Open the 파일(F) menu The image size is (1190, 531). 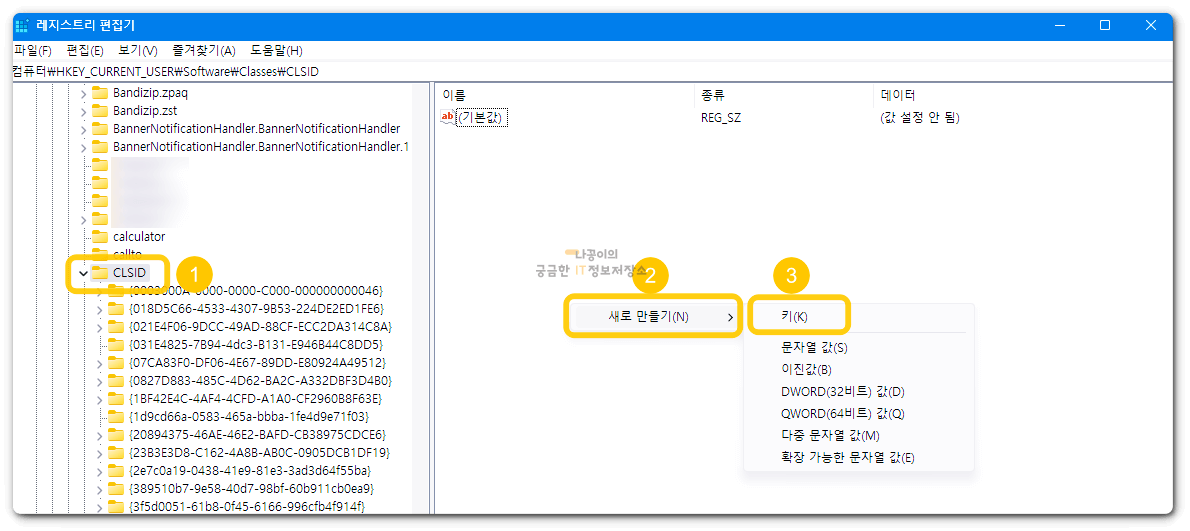[x=33, y=51]
